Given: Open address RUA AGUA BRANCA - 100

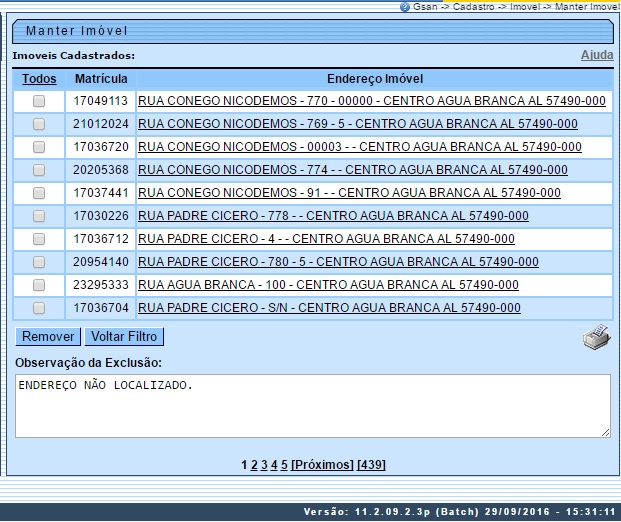Looking at the screenshot, I should point(328,285).
